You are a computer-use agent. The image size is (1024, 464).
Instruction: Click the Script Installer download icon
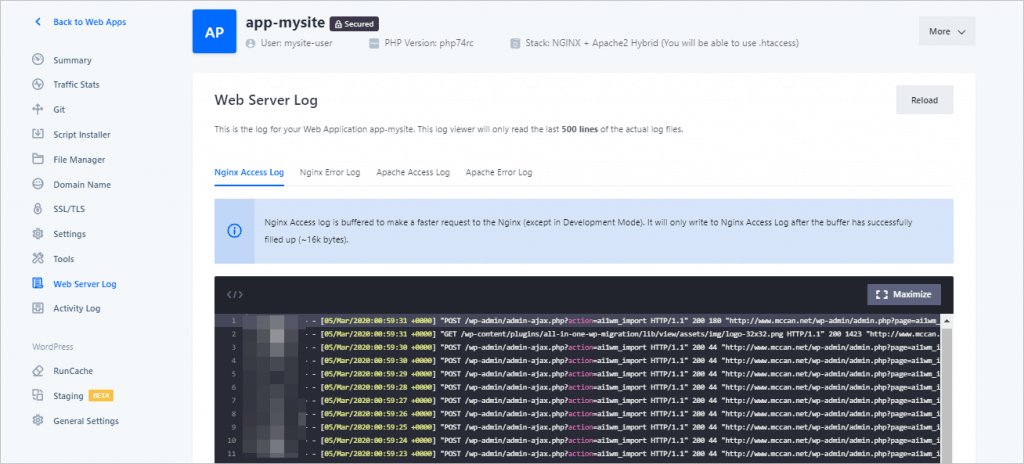[38, 134]
